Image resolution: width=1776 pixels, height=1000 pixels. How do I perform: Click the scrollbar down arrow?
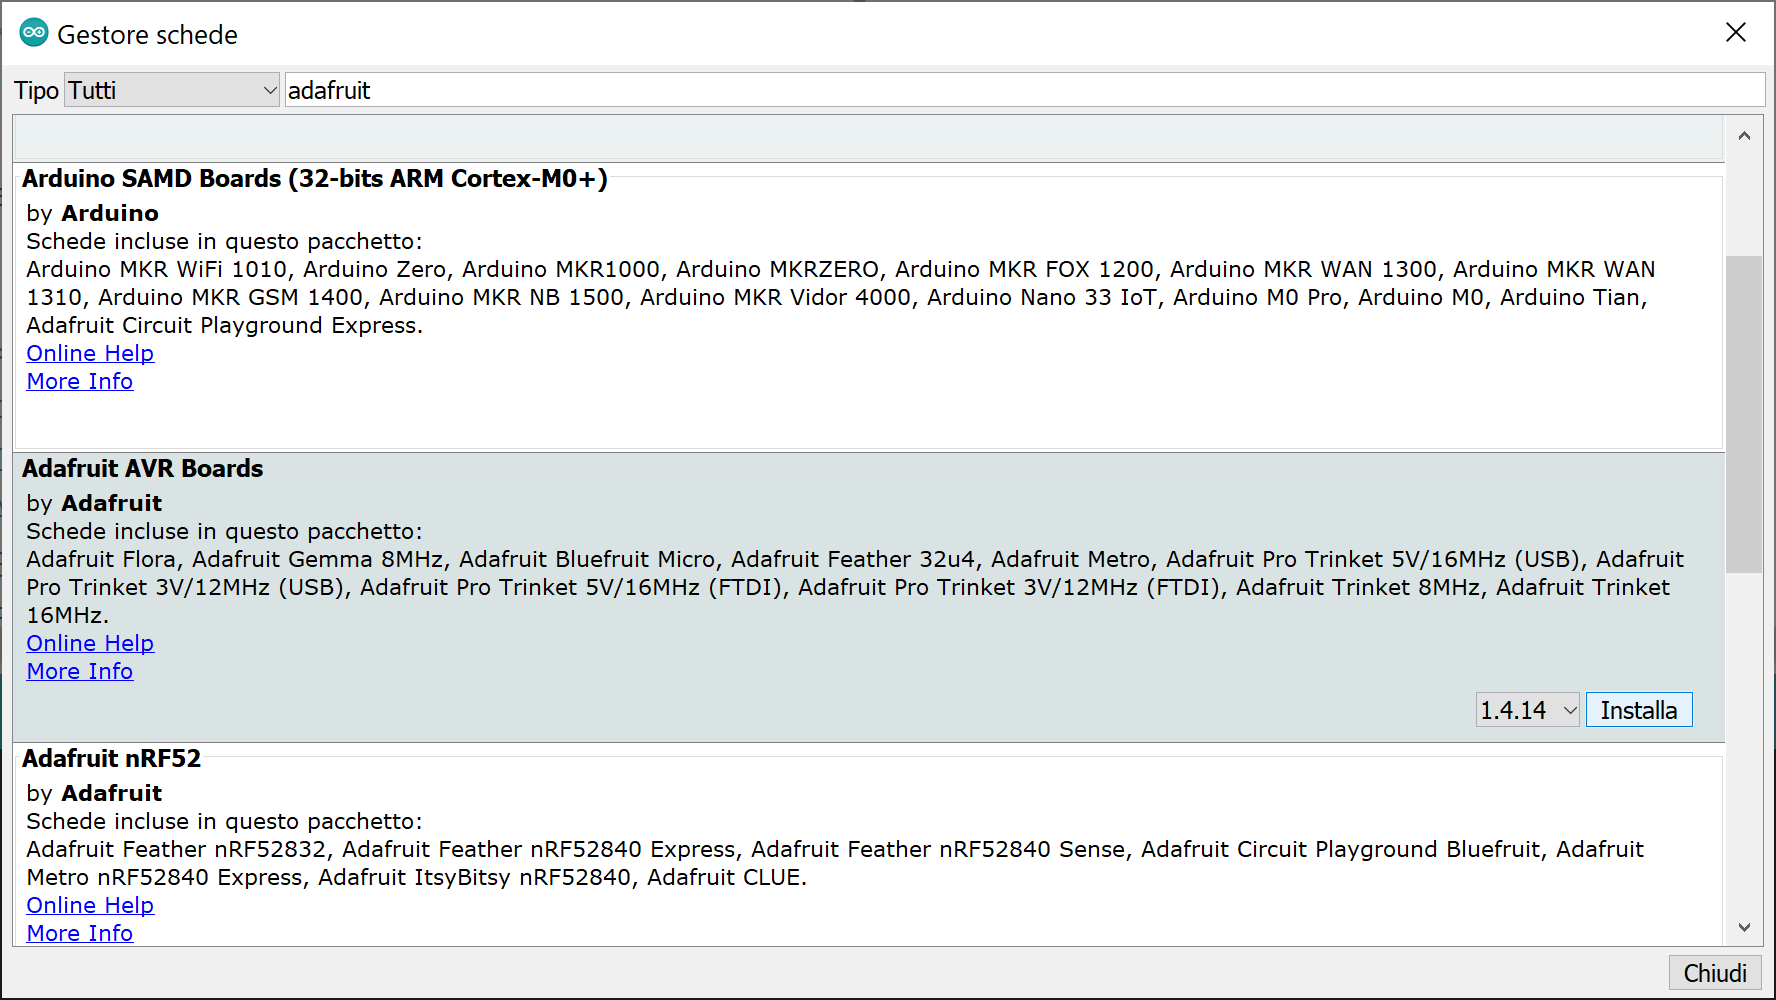(1744, 927)
